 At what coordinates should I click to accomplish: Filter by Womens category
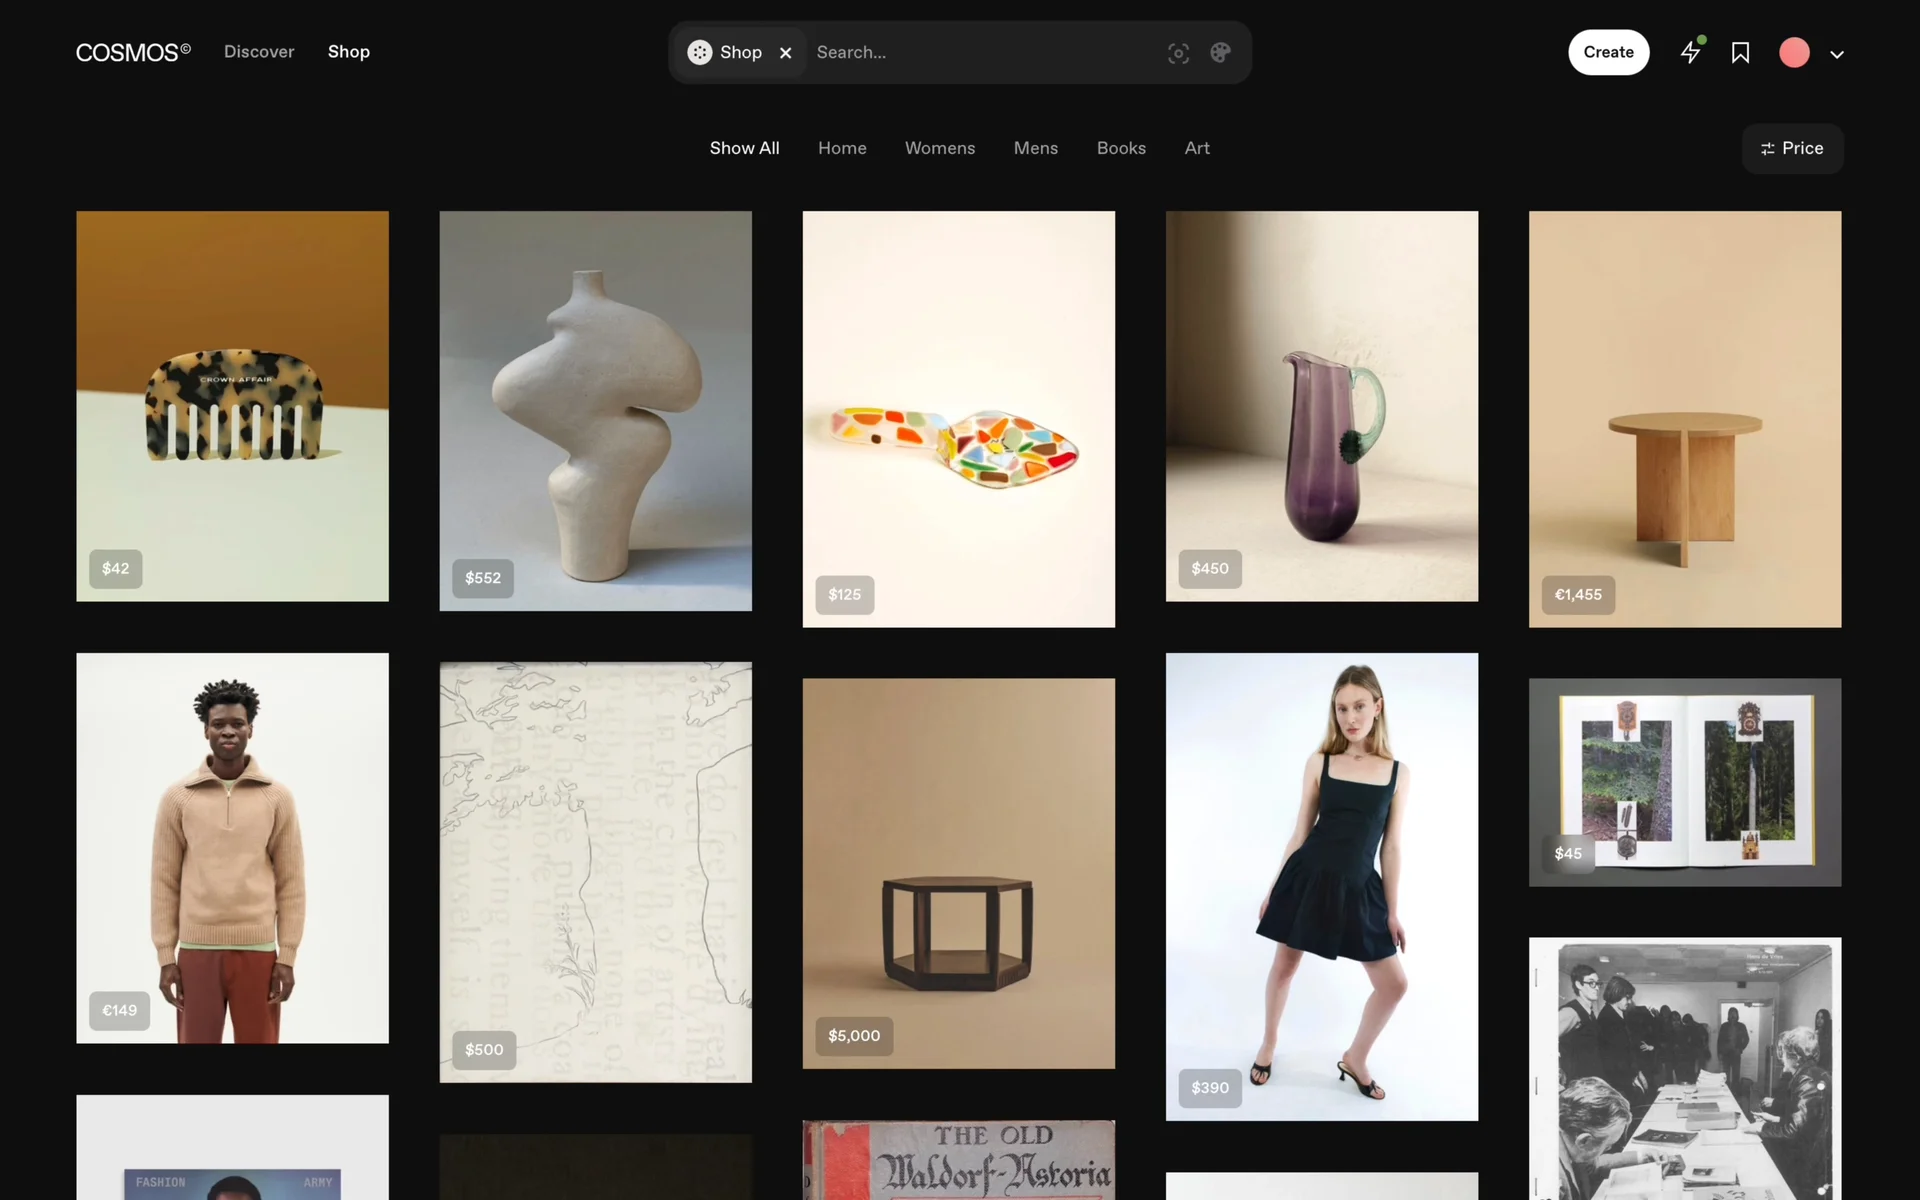[939, 148]
